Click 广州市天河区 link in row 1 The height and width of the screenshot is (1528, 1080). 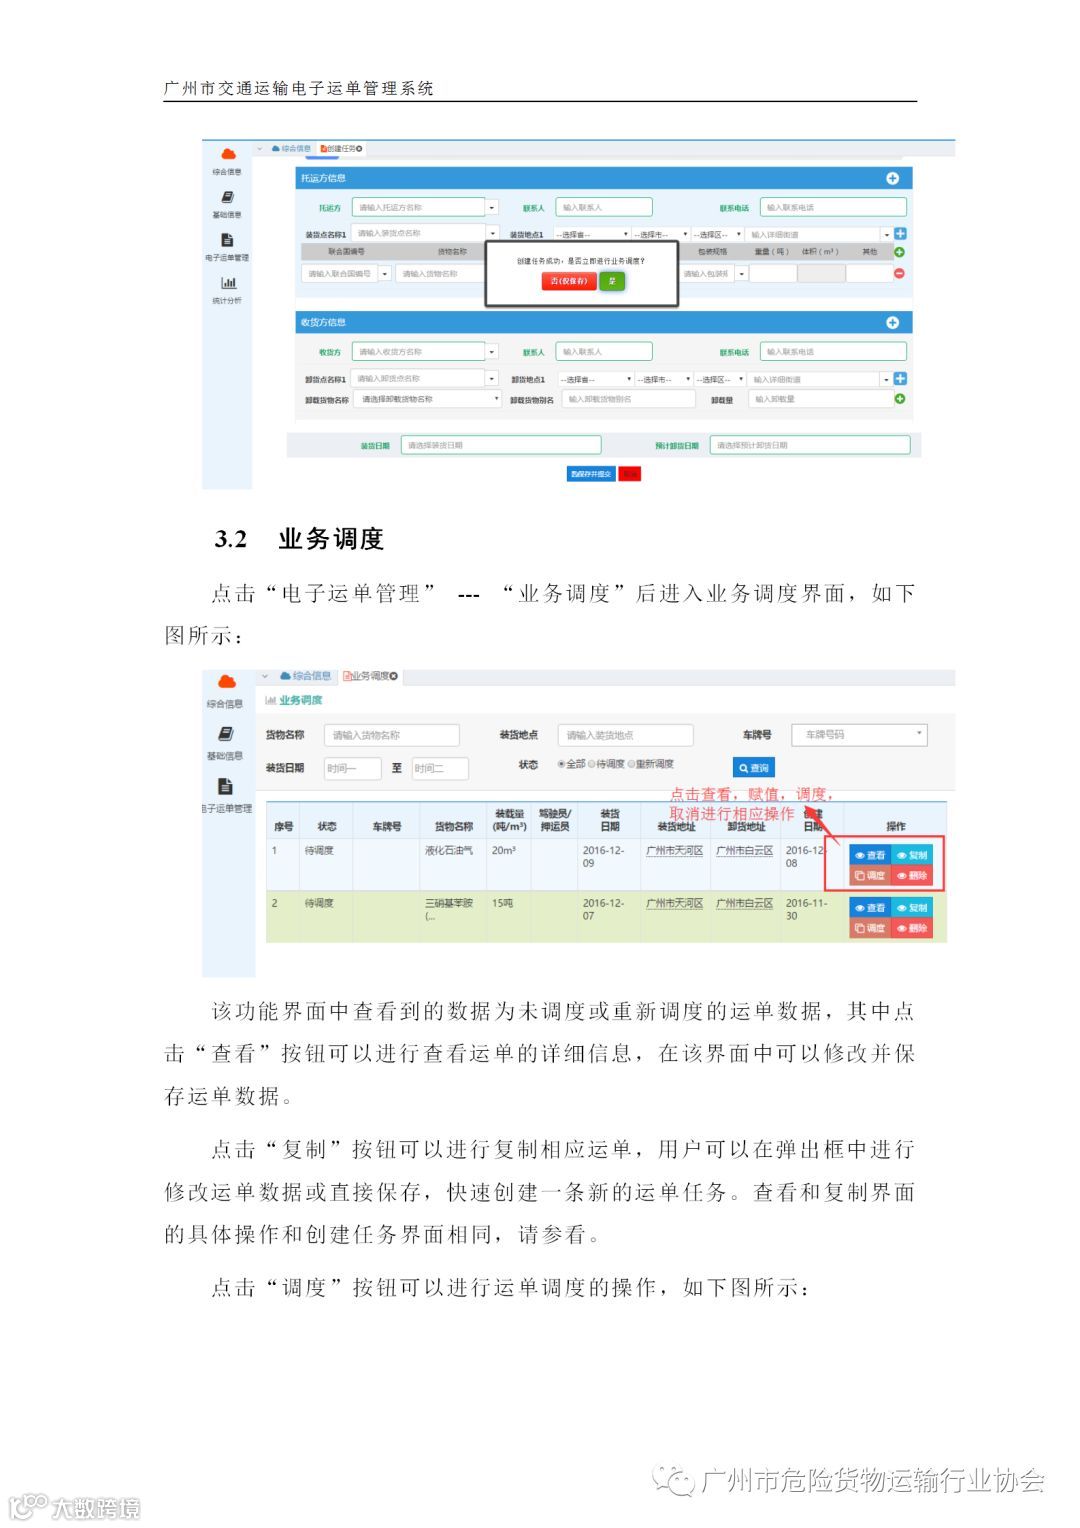pyautogui.click(x=674, y=851)
